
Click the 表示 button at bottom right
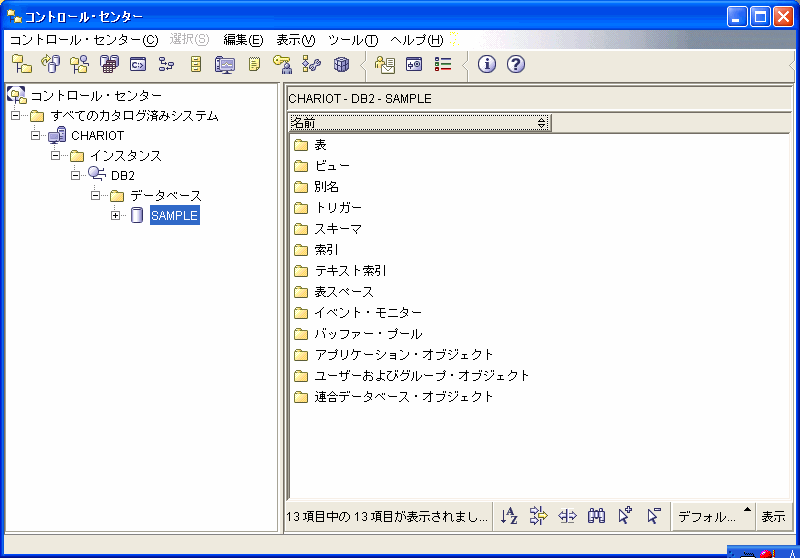coord(773,516)
